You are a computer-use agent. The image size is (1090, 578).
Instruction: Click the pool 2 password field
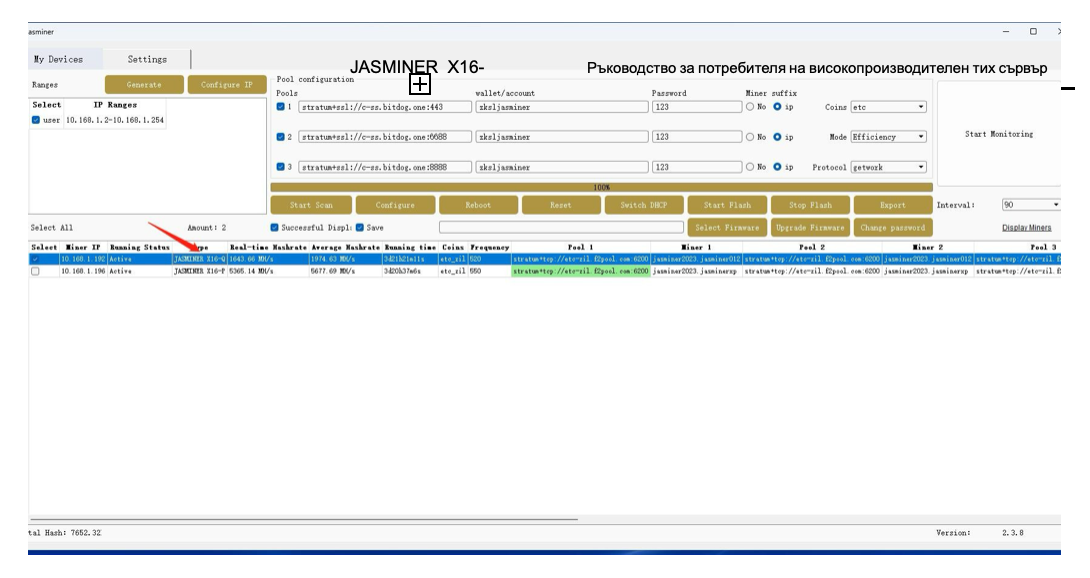tap(697, 137)
